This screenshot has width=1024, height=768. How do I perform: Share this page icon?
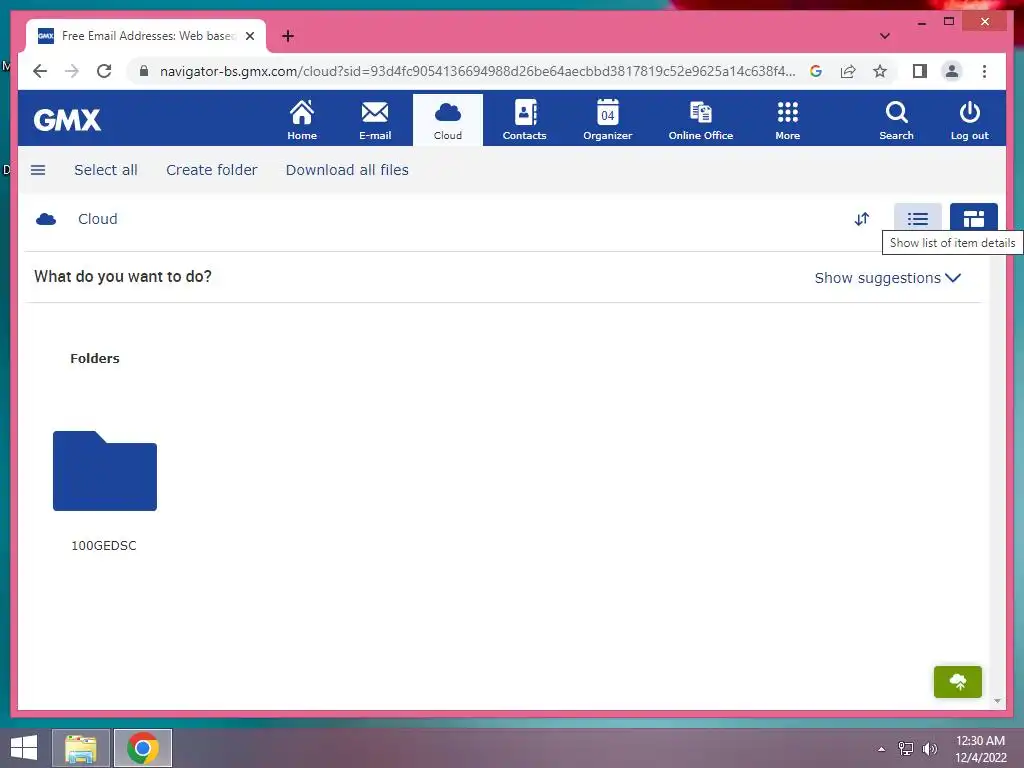(848, 71)
